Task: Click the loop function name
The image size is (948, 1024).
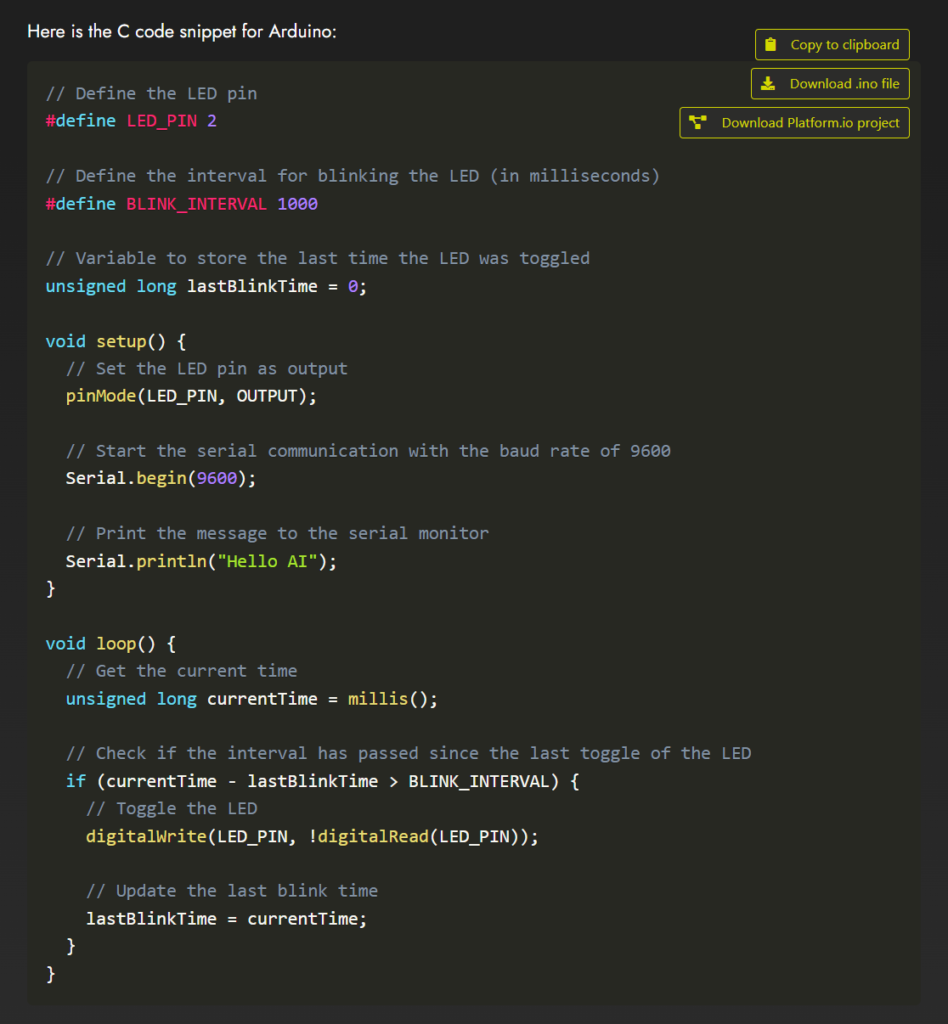Action: click(x=115, y=644)
